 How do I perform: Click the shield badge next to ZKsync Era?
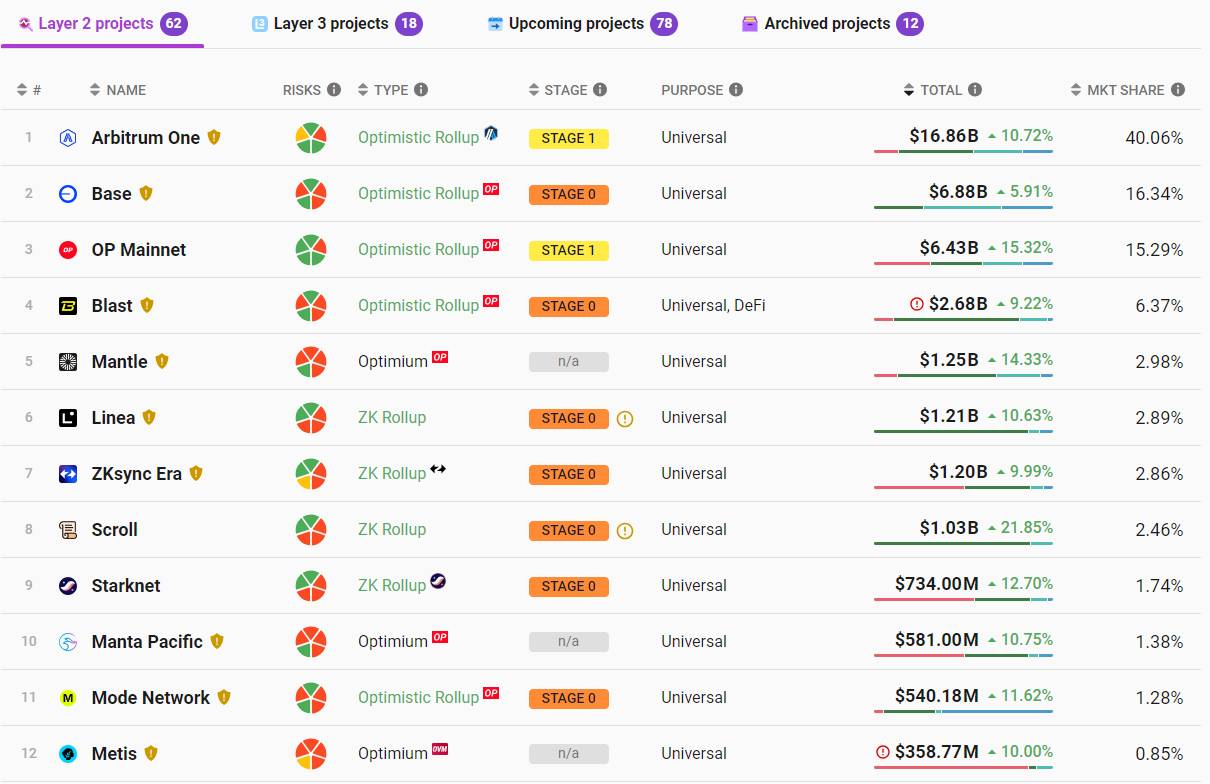pos(196,474)
